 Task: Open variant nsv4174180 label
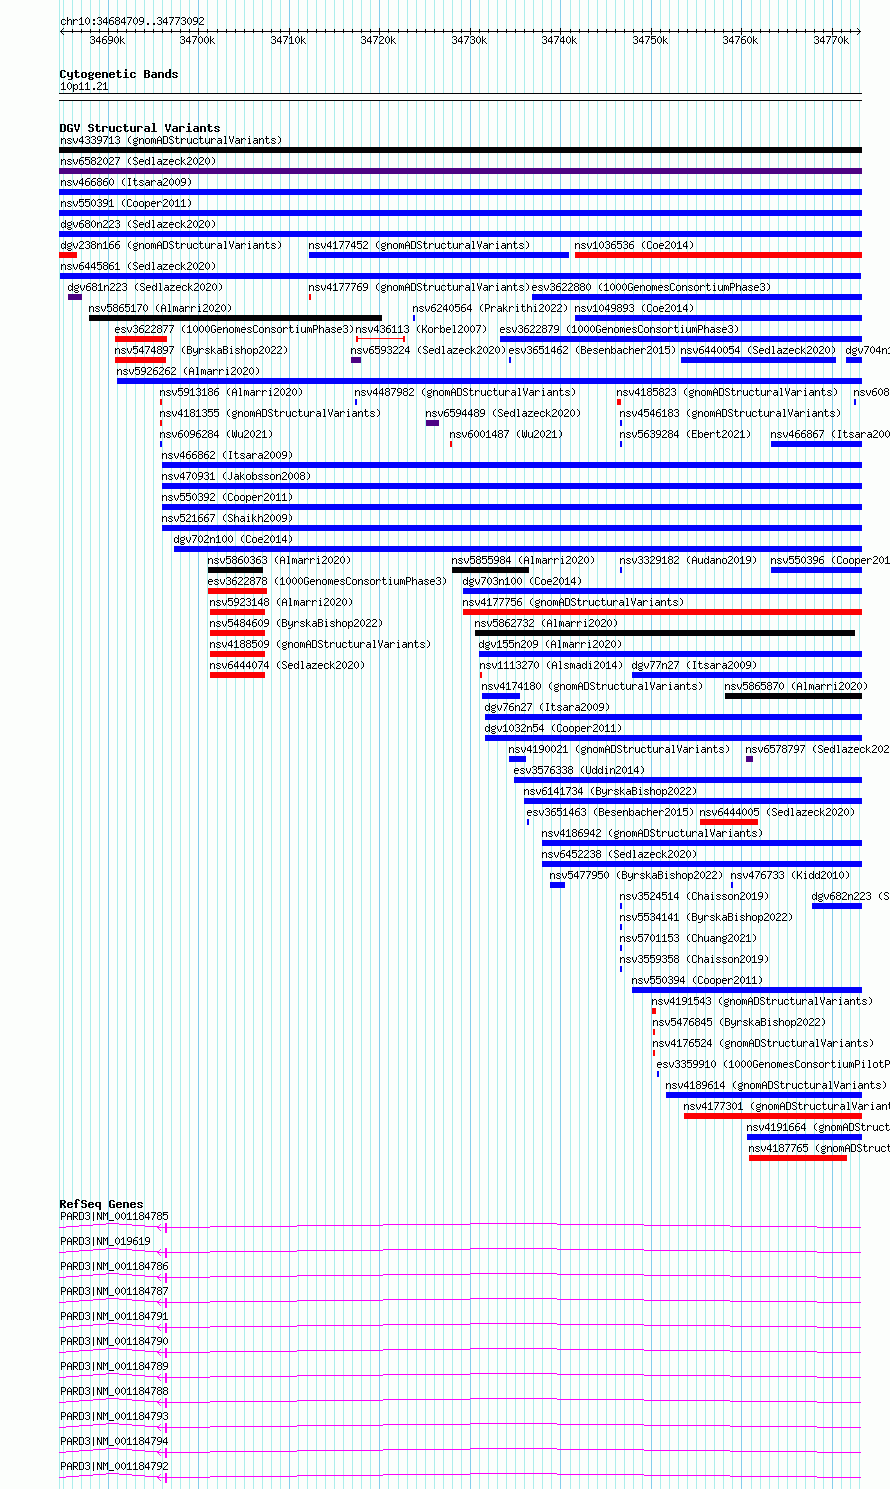(592, 686)
